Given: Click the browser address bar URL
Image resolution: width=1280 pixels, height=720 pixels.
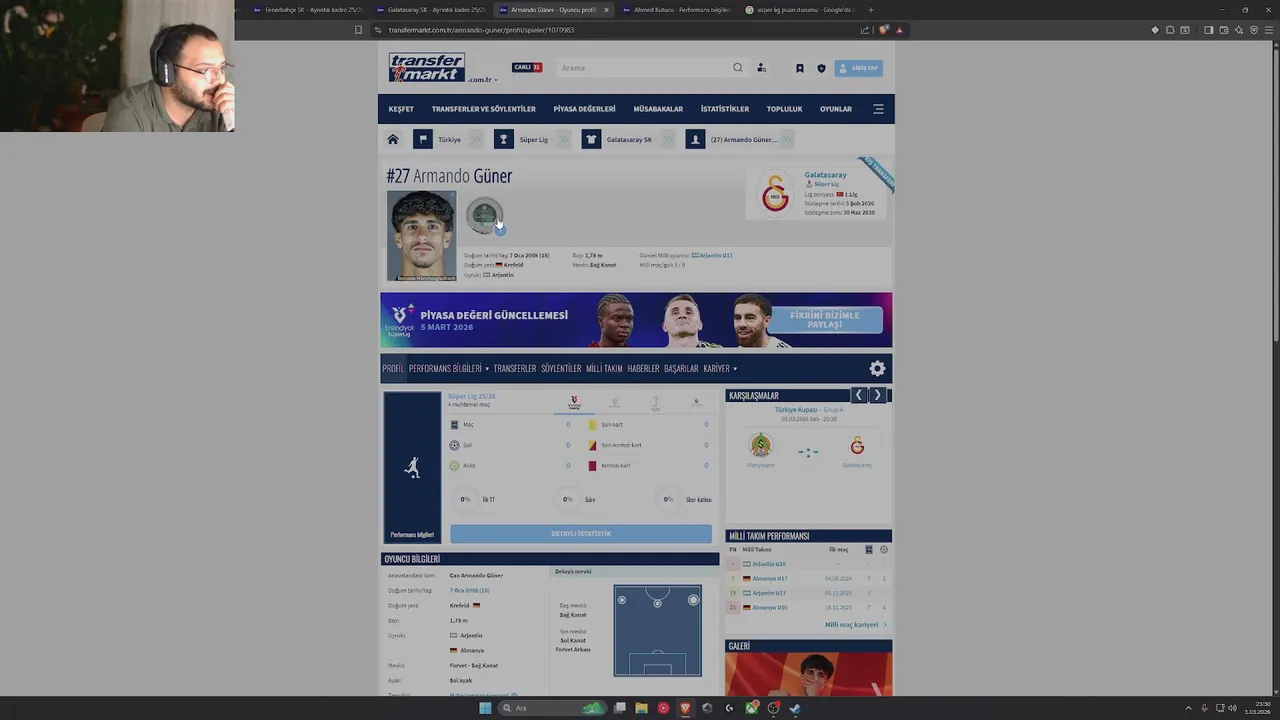Looking at the screenshot, I should [x=481, y=30].
